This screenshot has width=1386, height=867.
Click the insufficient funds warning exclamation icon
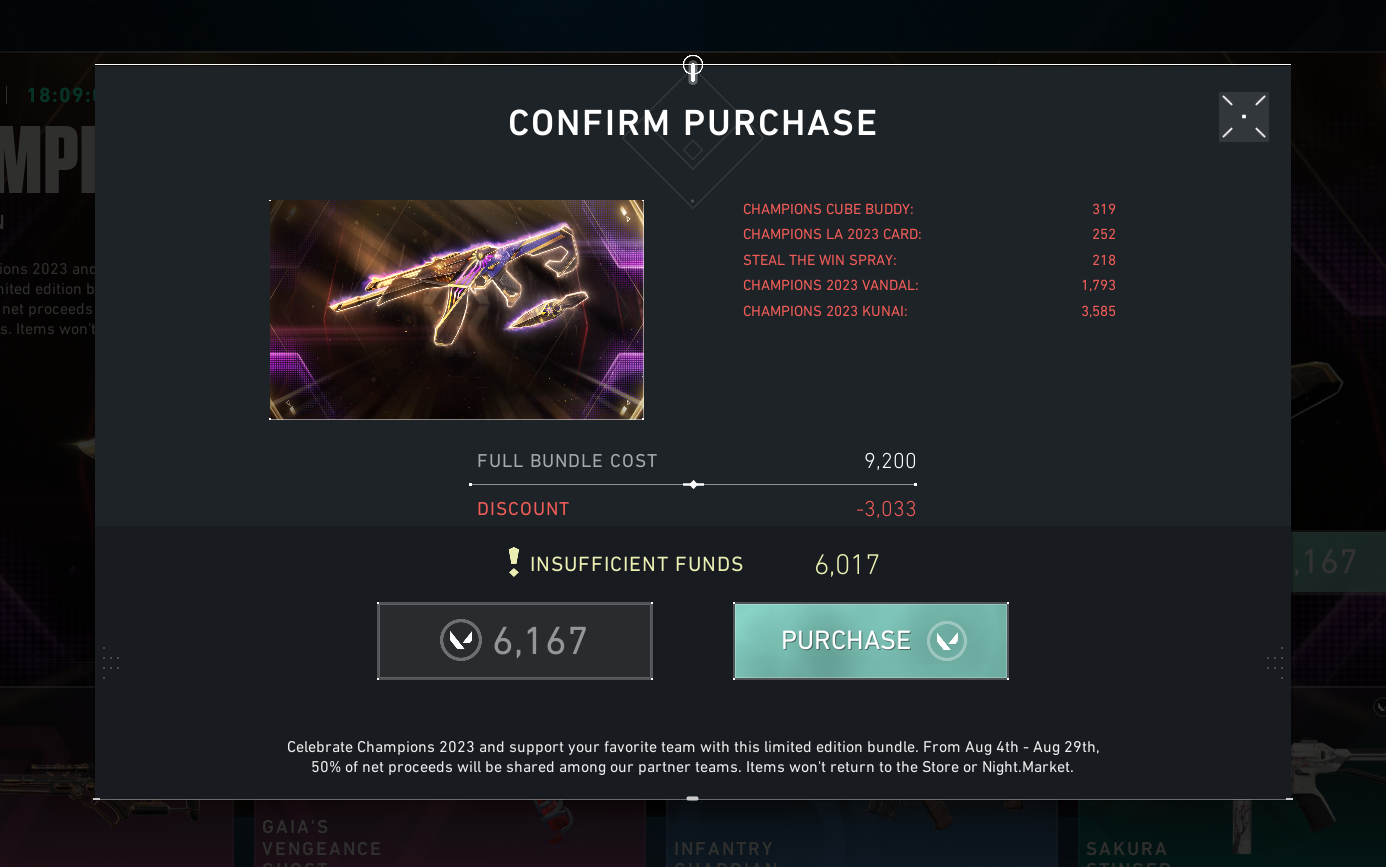514,562
